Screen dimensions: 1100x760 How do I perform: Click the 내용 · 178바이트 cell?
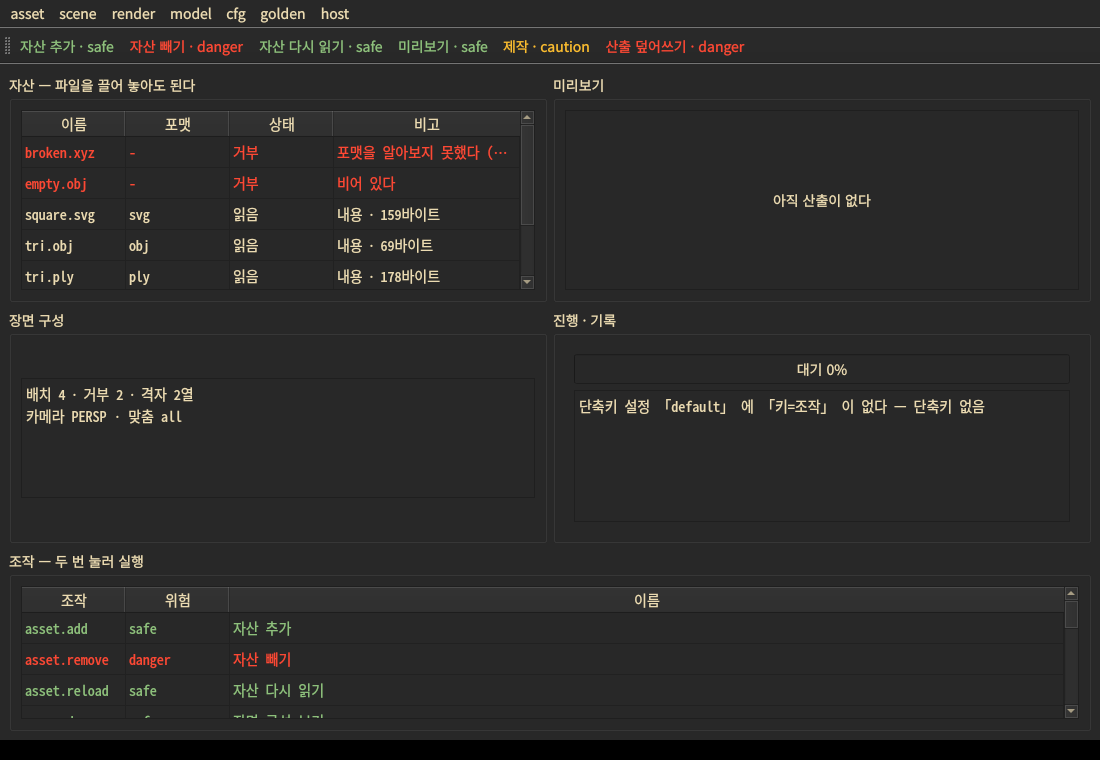[427, 276]
